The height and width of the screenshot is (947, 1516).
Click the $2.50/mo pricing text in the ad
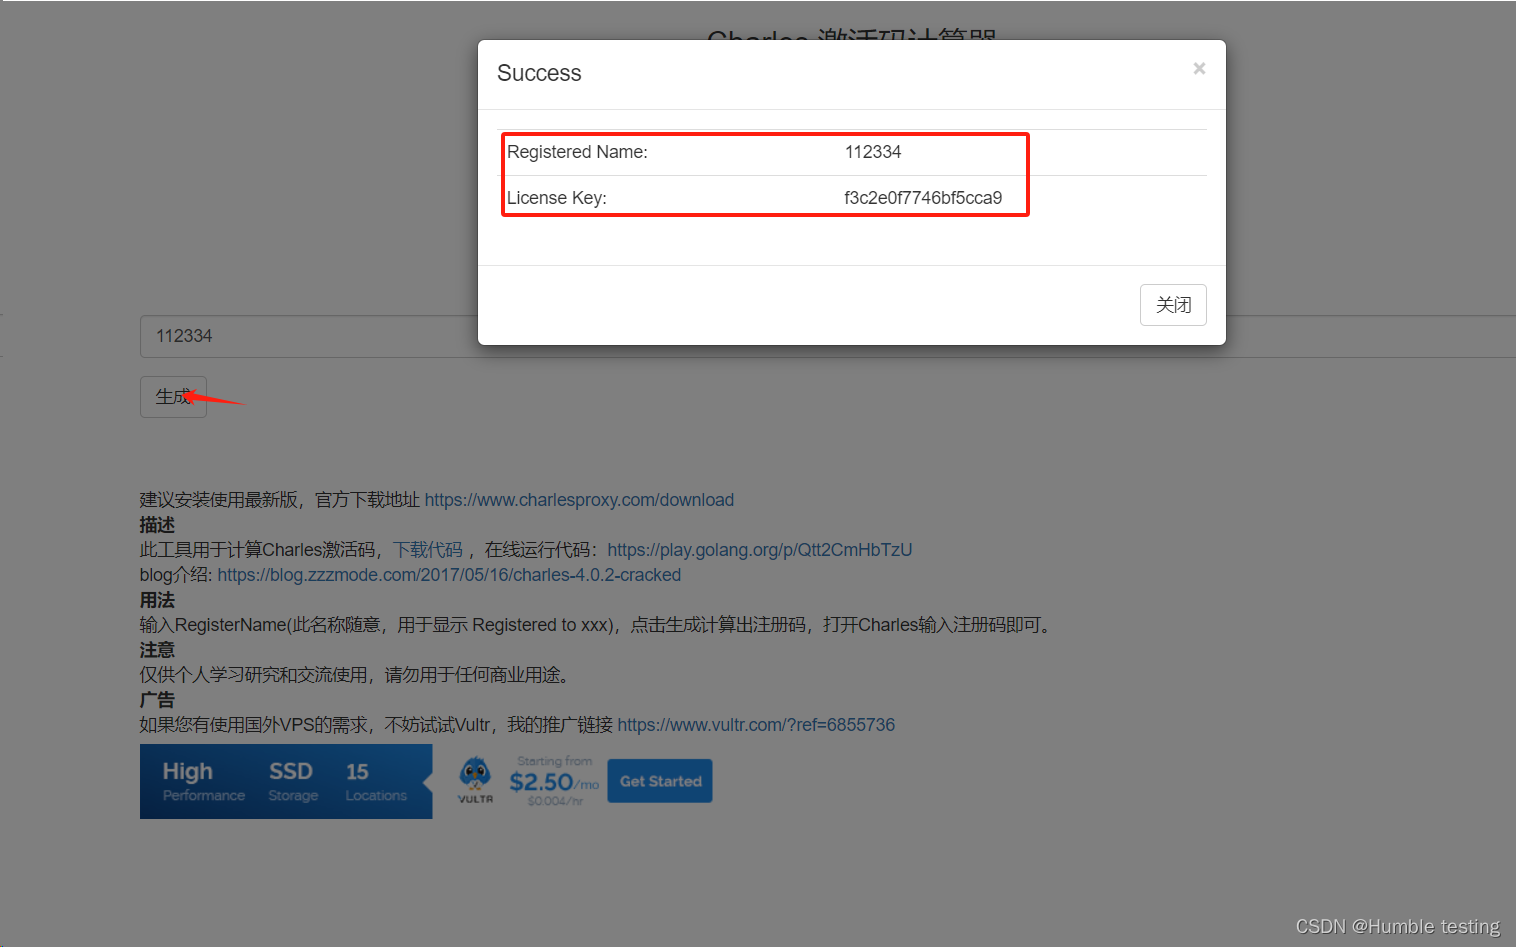coord(553,783)
